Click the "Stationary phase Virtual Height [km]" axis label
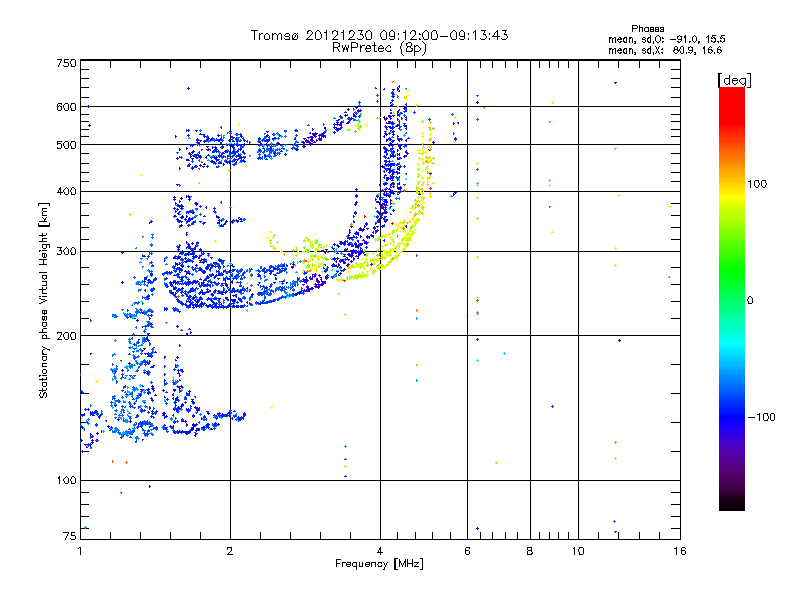This screenshot has height=600, width=800. pos(44,301)
